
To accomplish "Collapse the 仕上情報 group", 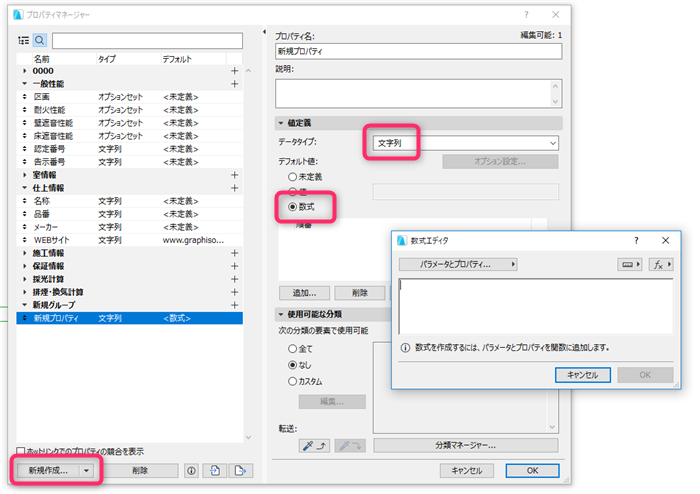I will coord(24,188).
